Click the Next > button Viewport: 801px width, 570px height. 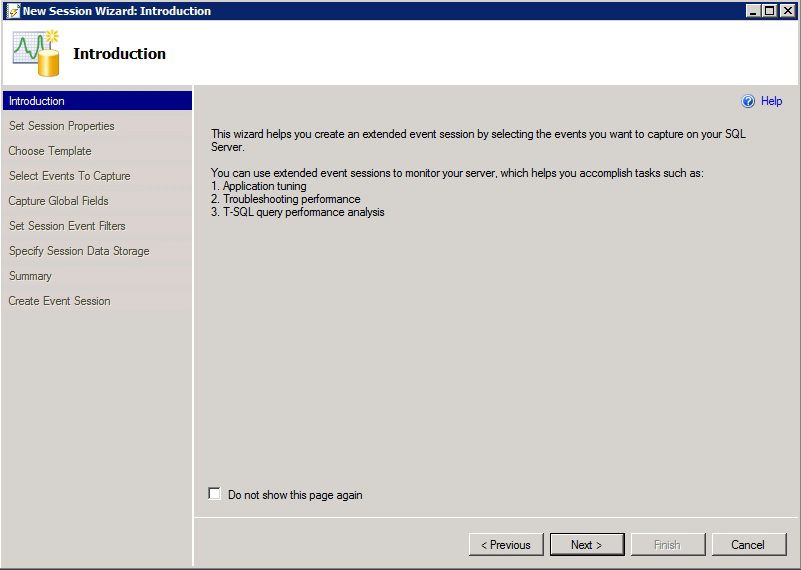point(587,544)
